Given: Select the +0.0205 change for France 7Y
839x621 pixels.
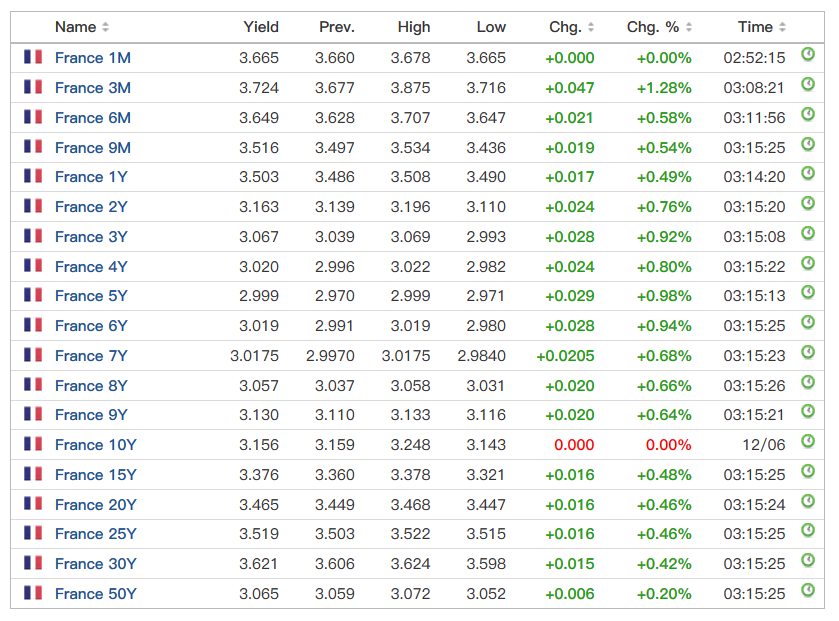Looking at the screenshot, I should pos(566,356).
